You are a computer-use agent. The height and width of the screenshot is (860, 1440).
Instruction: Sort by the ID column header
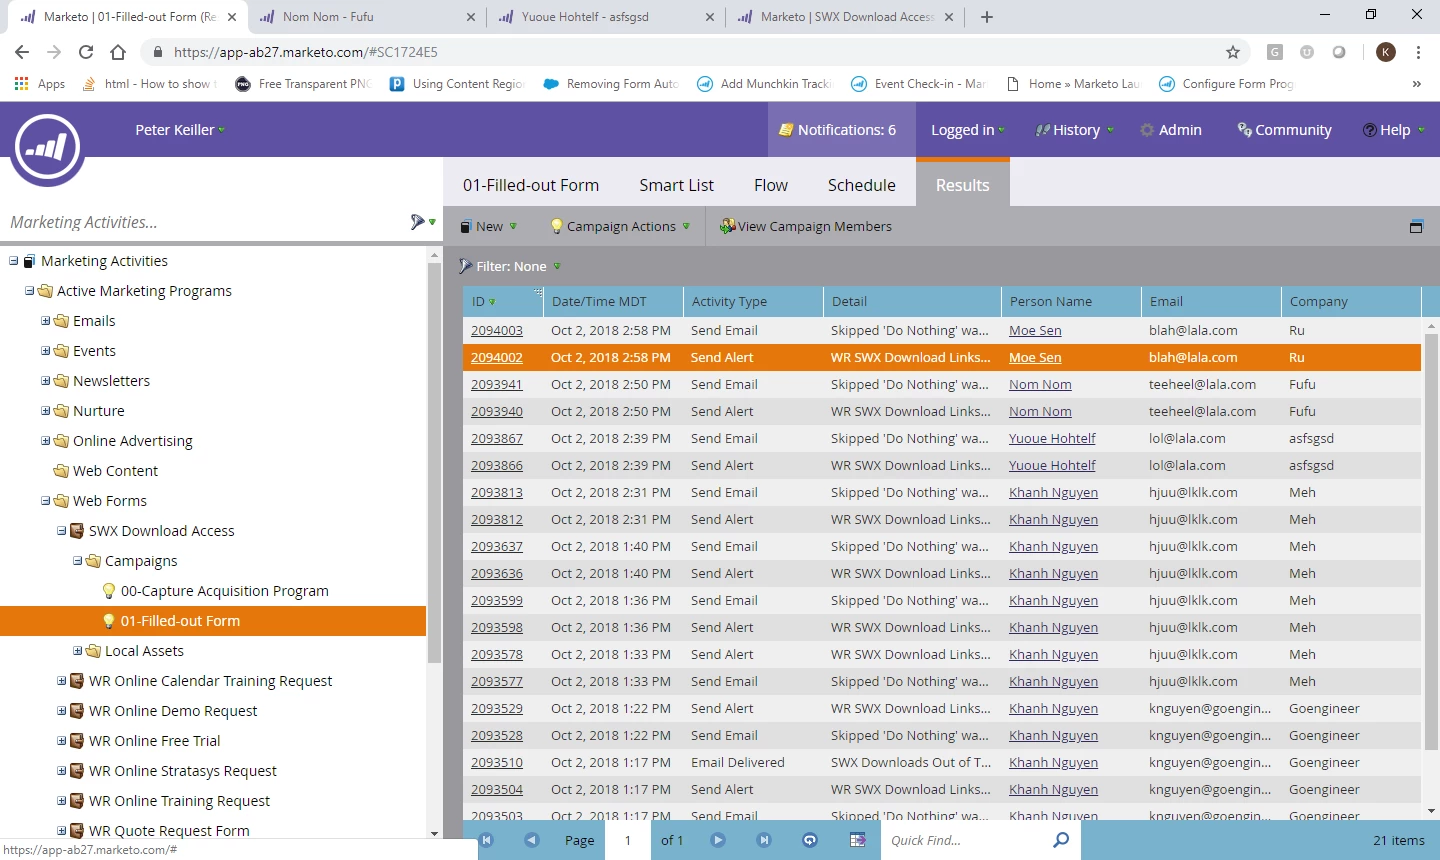pos(503,302)
